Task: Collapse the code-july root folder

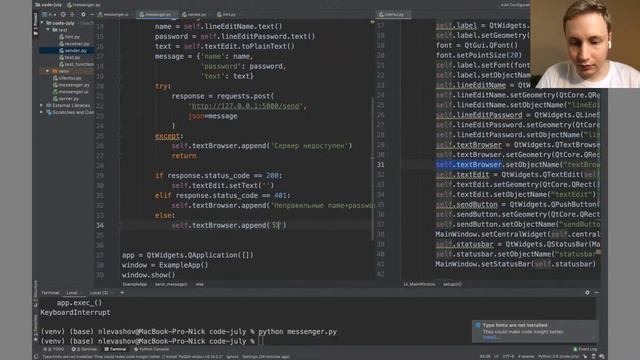Action: coord(42,23)
